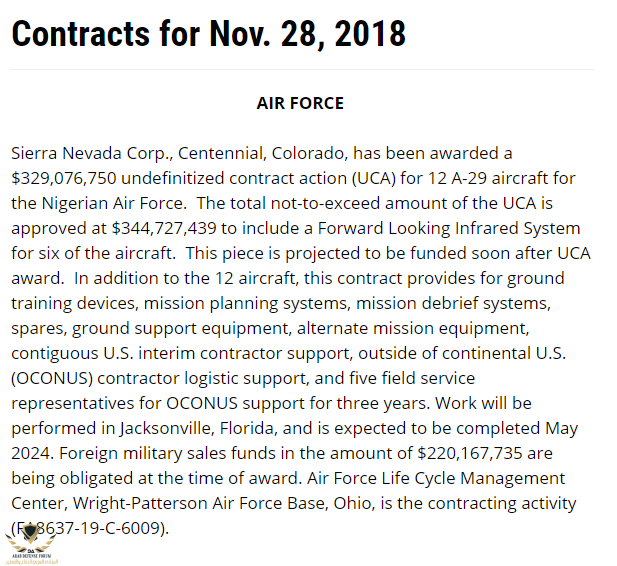Click the words "mission debrief systems"
The image size is (617, 566).
(453, 303)
